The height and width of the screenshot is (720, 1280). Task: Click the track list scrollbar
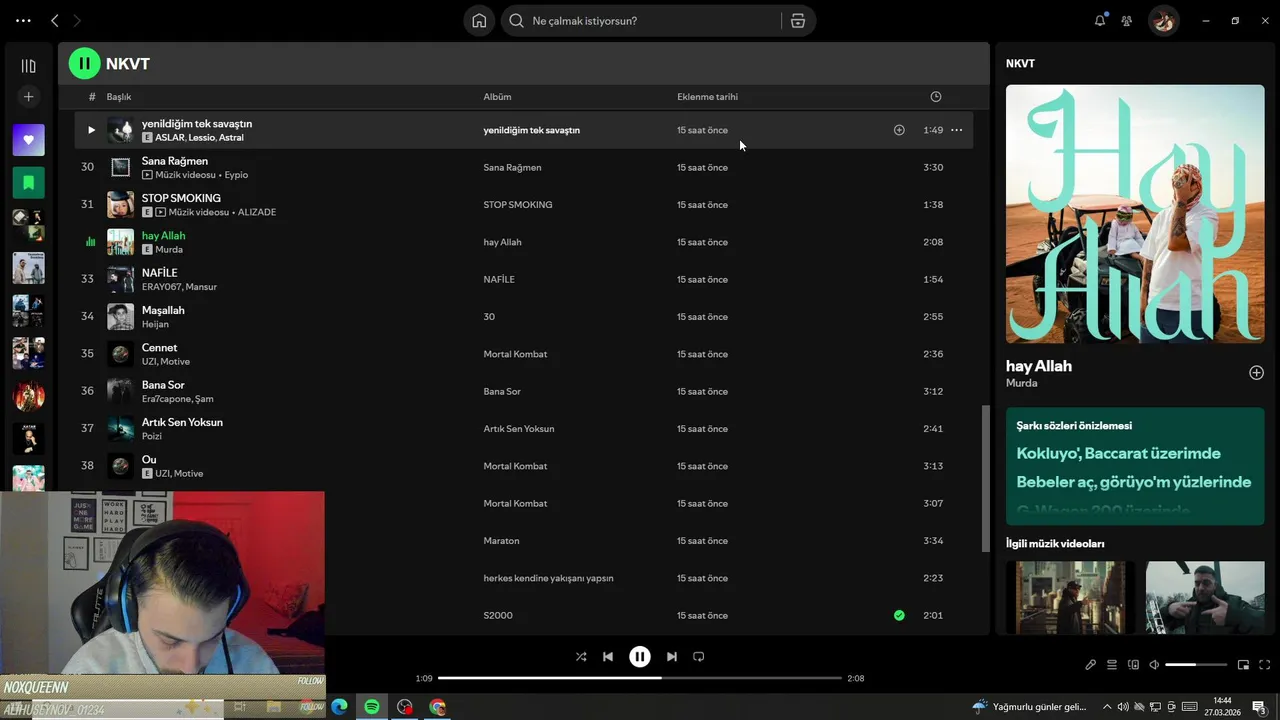[986, 478]
